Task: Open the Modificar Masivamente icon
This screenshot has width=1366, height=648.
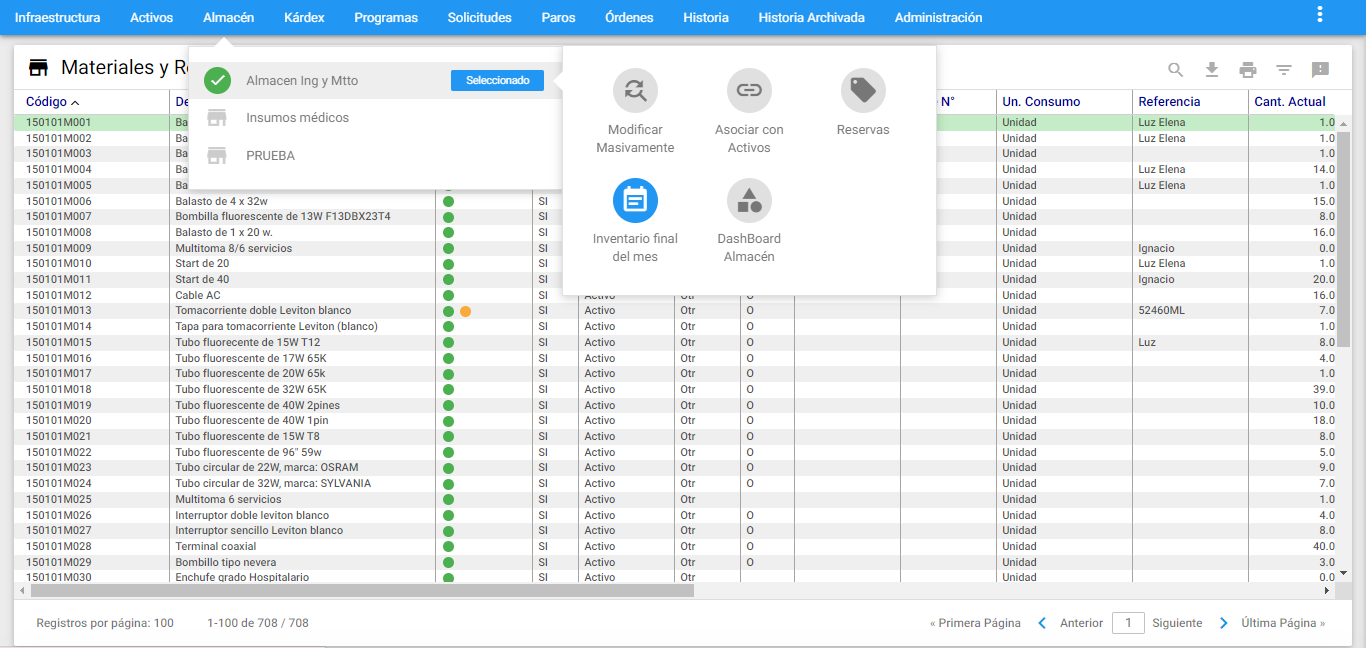Action: 635,91
